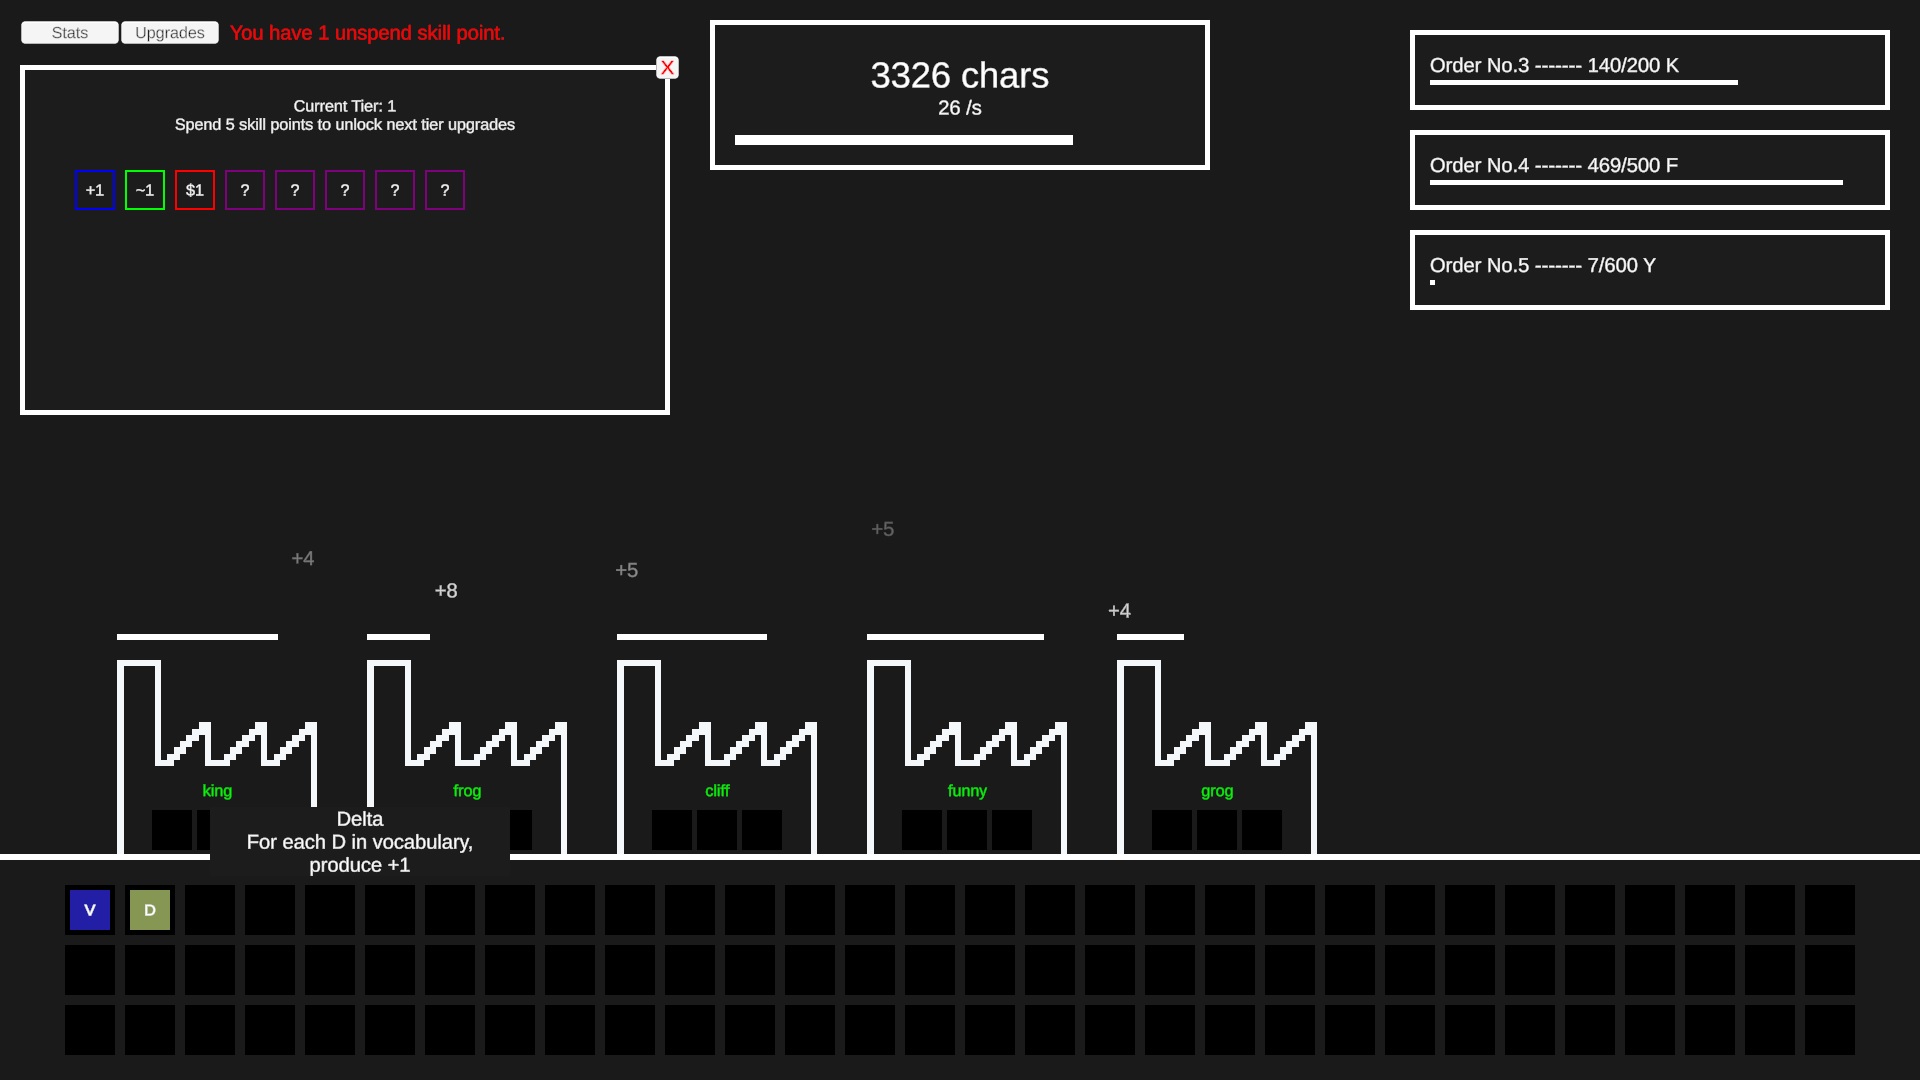This screenshot has width=1920, height=1080.
Task: Open the Stats tab
Action: click(x=70, y=33)
